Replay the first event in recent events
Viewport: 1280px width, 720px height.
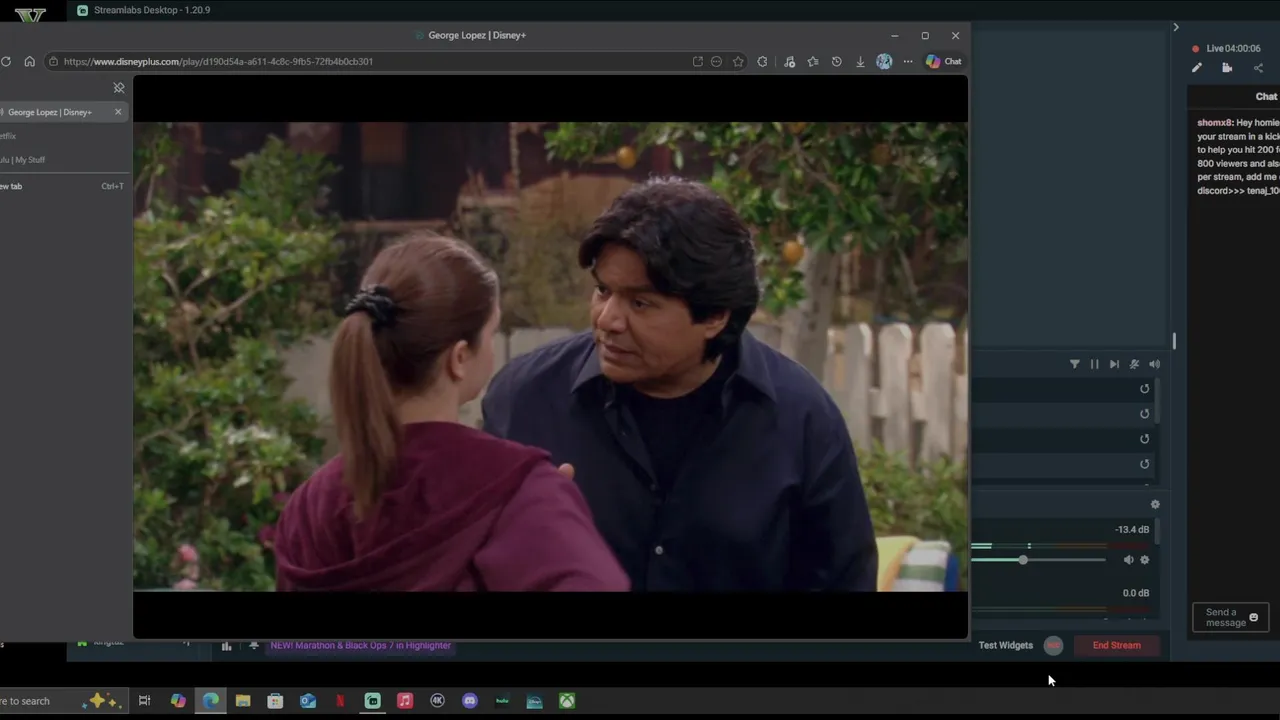[1145, 389]
